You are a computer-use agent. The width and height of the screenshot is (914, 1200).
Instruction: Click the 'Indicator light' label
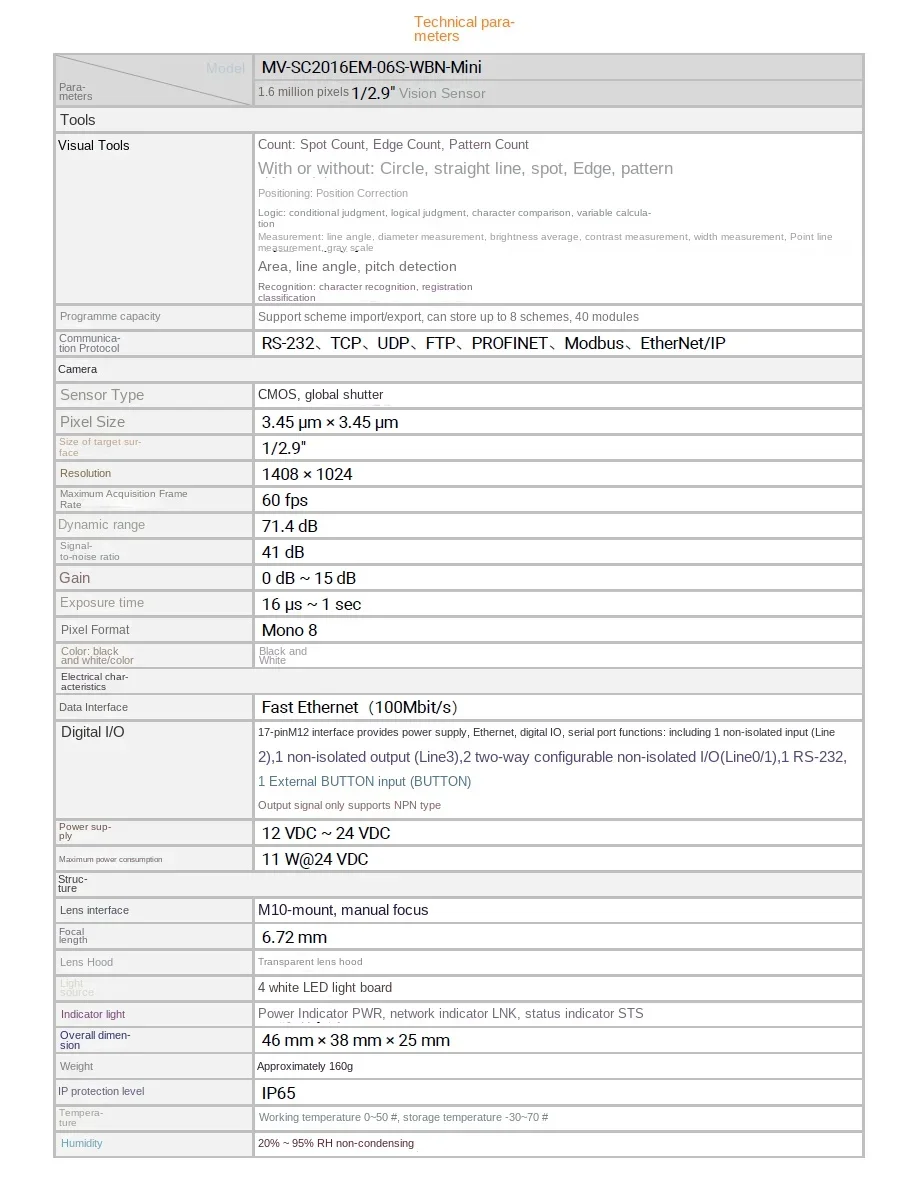point(93,1015)
